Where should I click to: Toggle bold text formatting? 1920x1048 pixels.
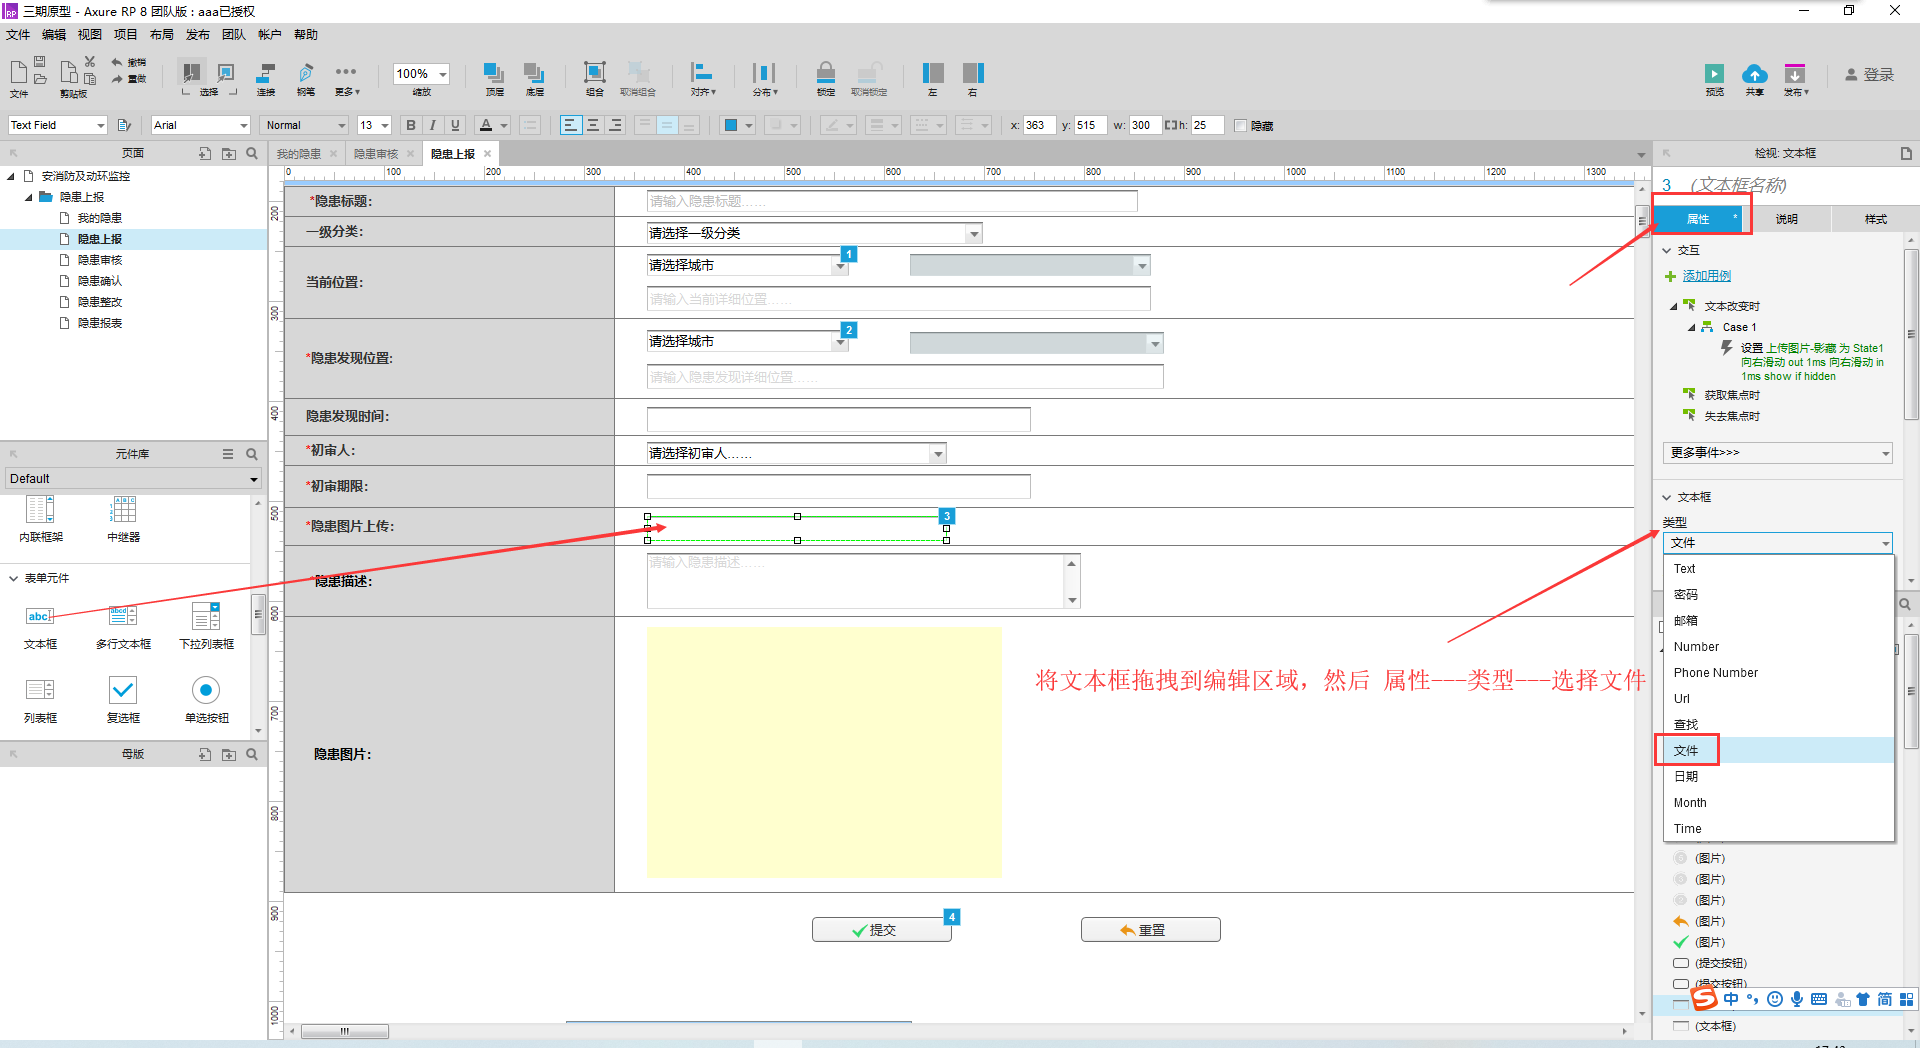click(x=410, y=124)
